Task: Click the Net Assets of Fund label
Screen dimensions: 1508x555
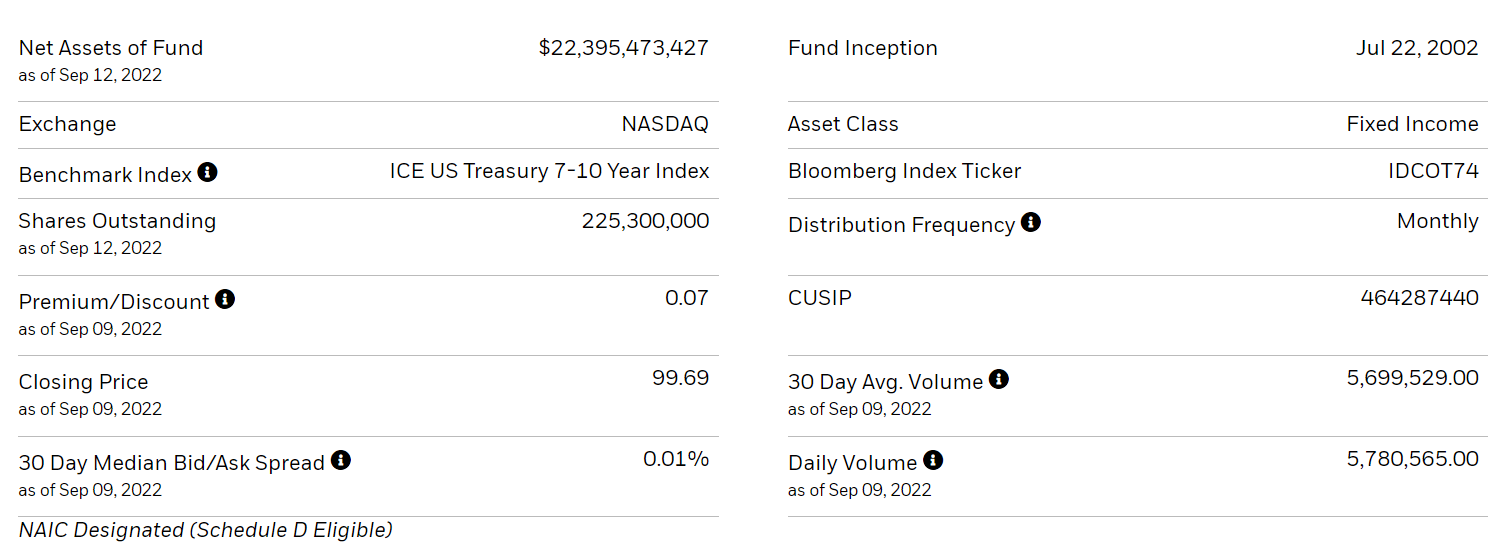Action: 111,48
